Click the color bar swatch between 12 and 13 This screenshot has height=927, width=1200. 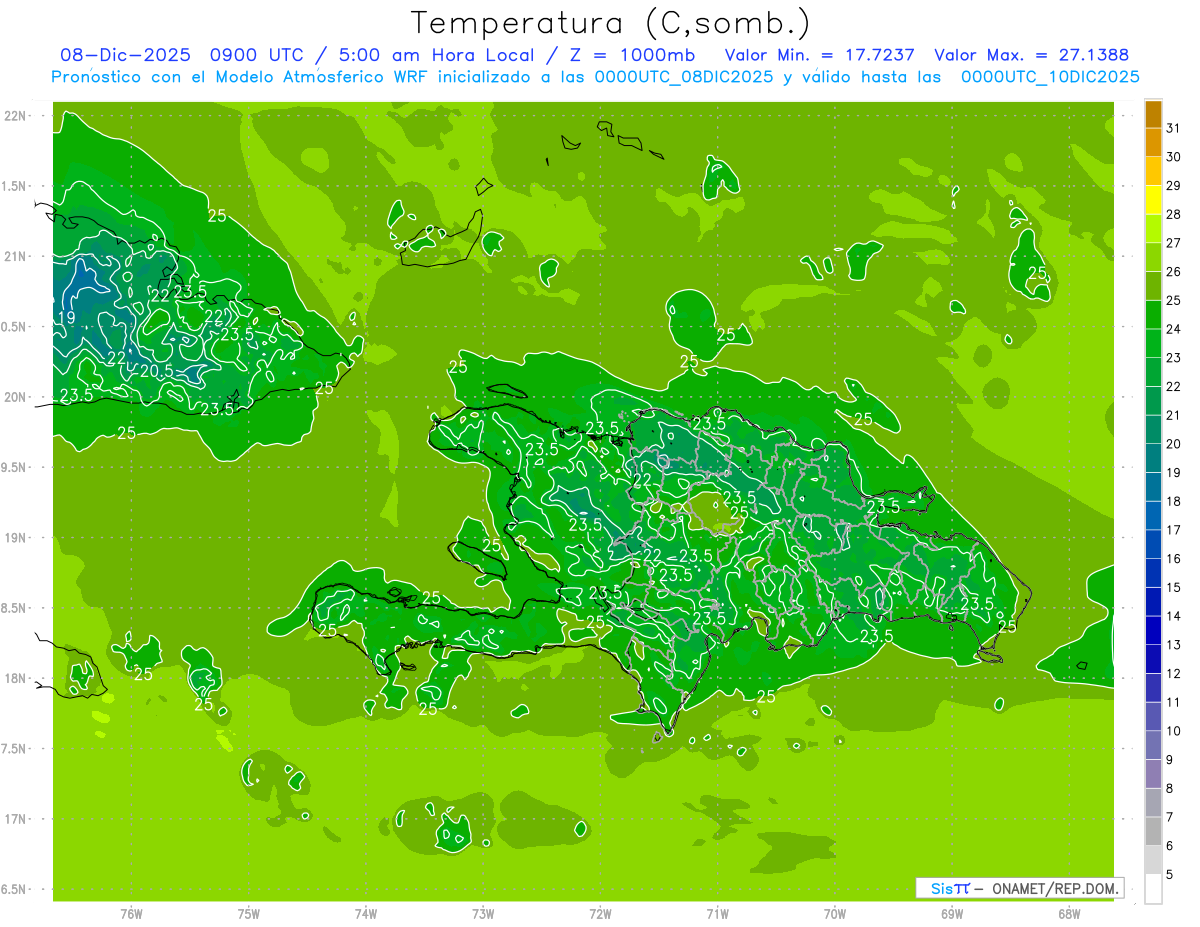coord(1153,659)
